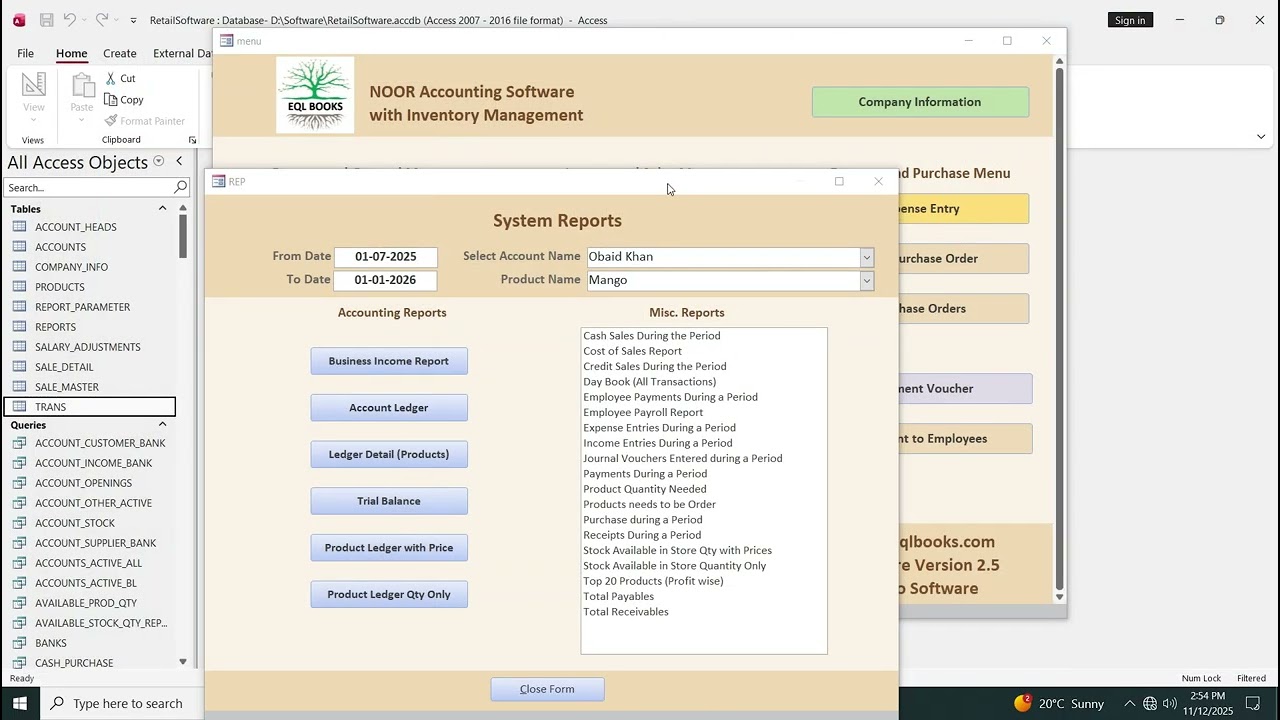Select the BANKS query icon

click(x=19, y=643)
